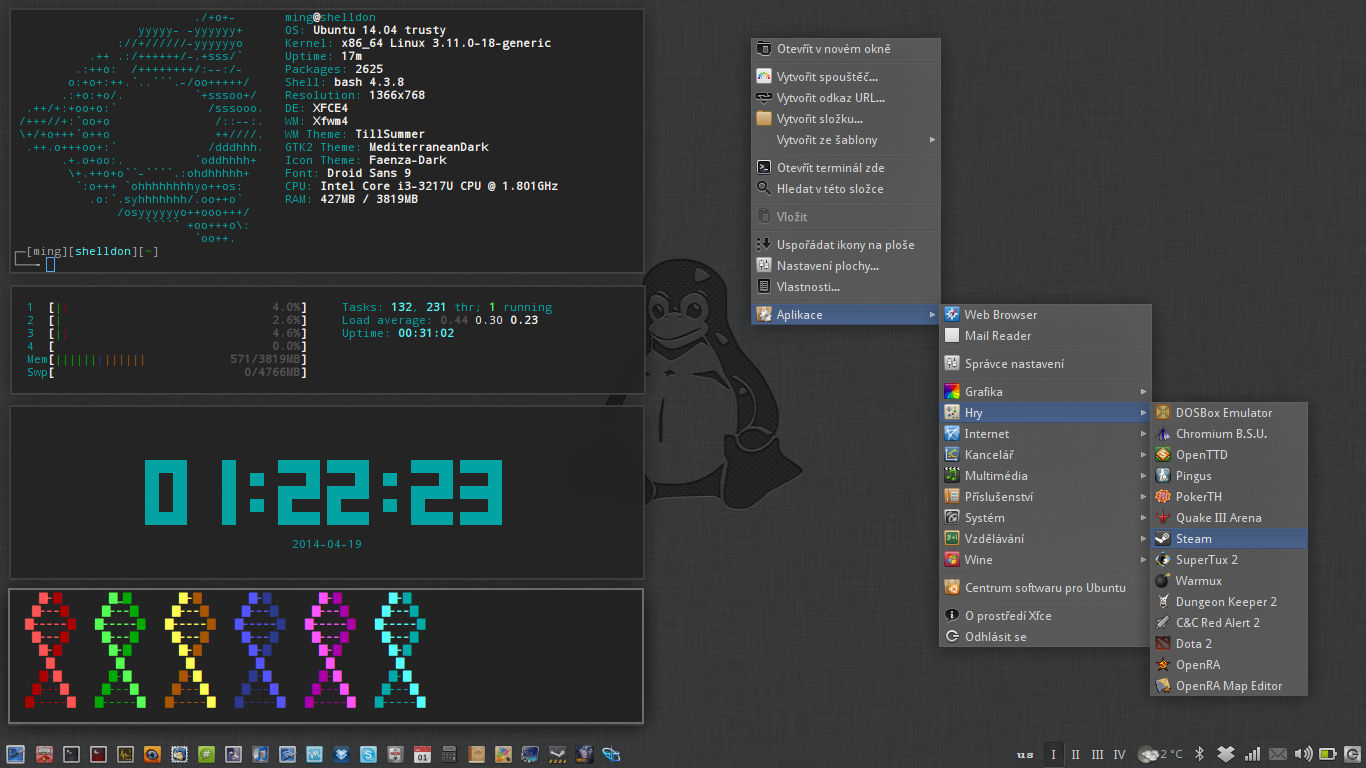Open the calculator launcher in the panel
Image resolution: width=1366 pixels, height=768 pixels.
coord(449,754)
